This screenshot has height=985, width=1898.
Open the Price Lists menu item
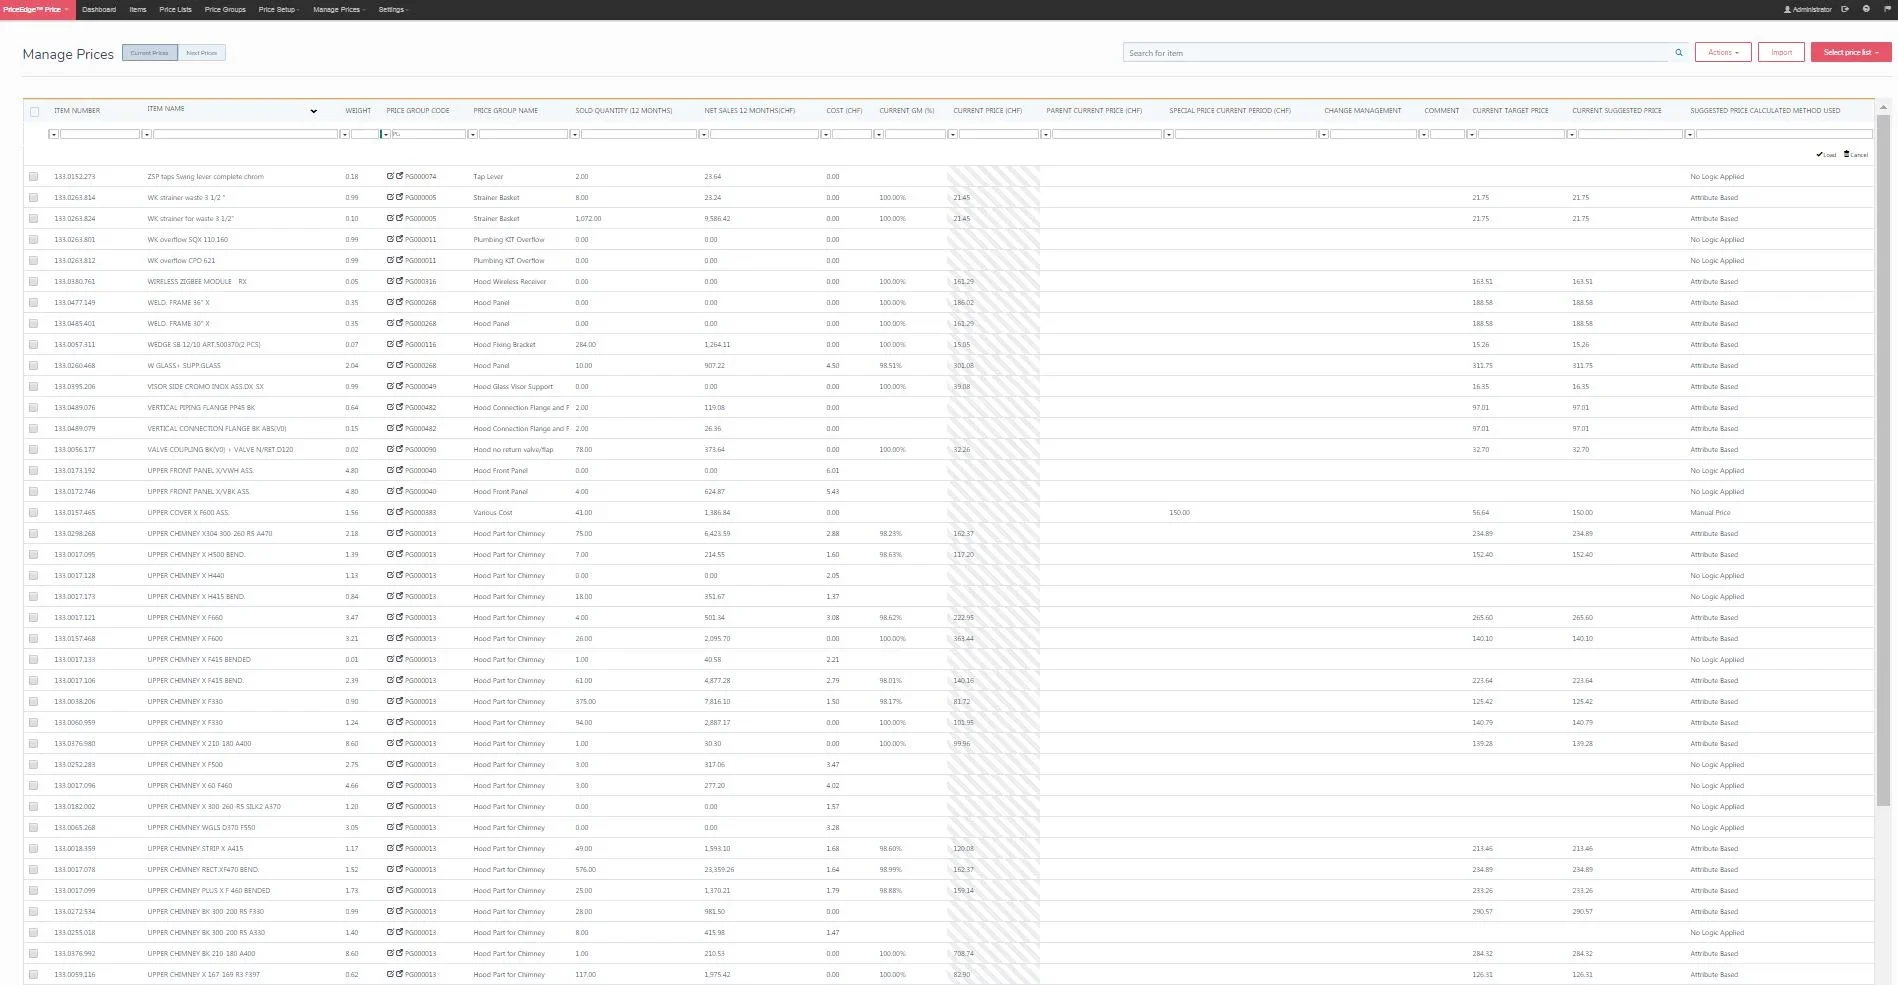(175, 9)
